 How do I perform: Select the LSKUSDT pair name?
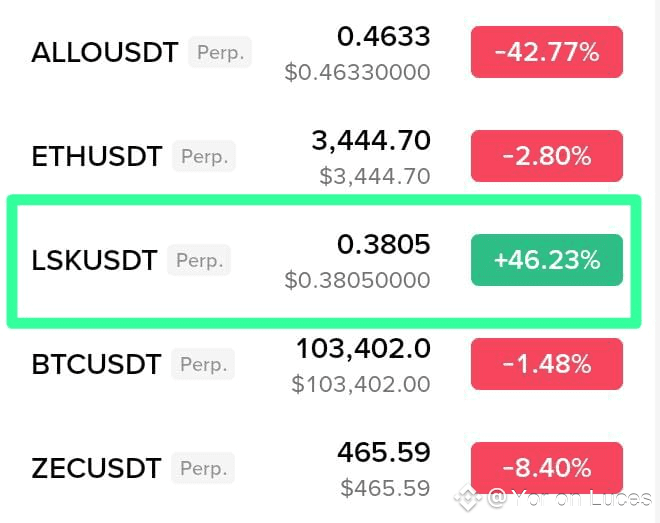(94, 261)
